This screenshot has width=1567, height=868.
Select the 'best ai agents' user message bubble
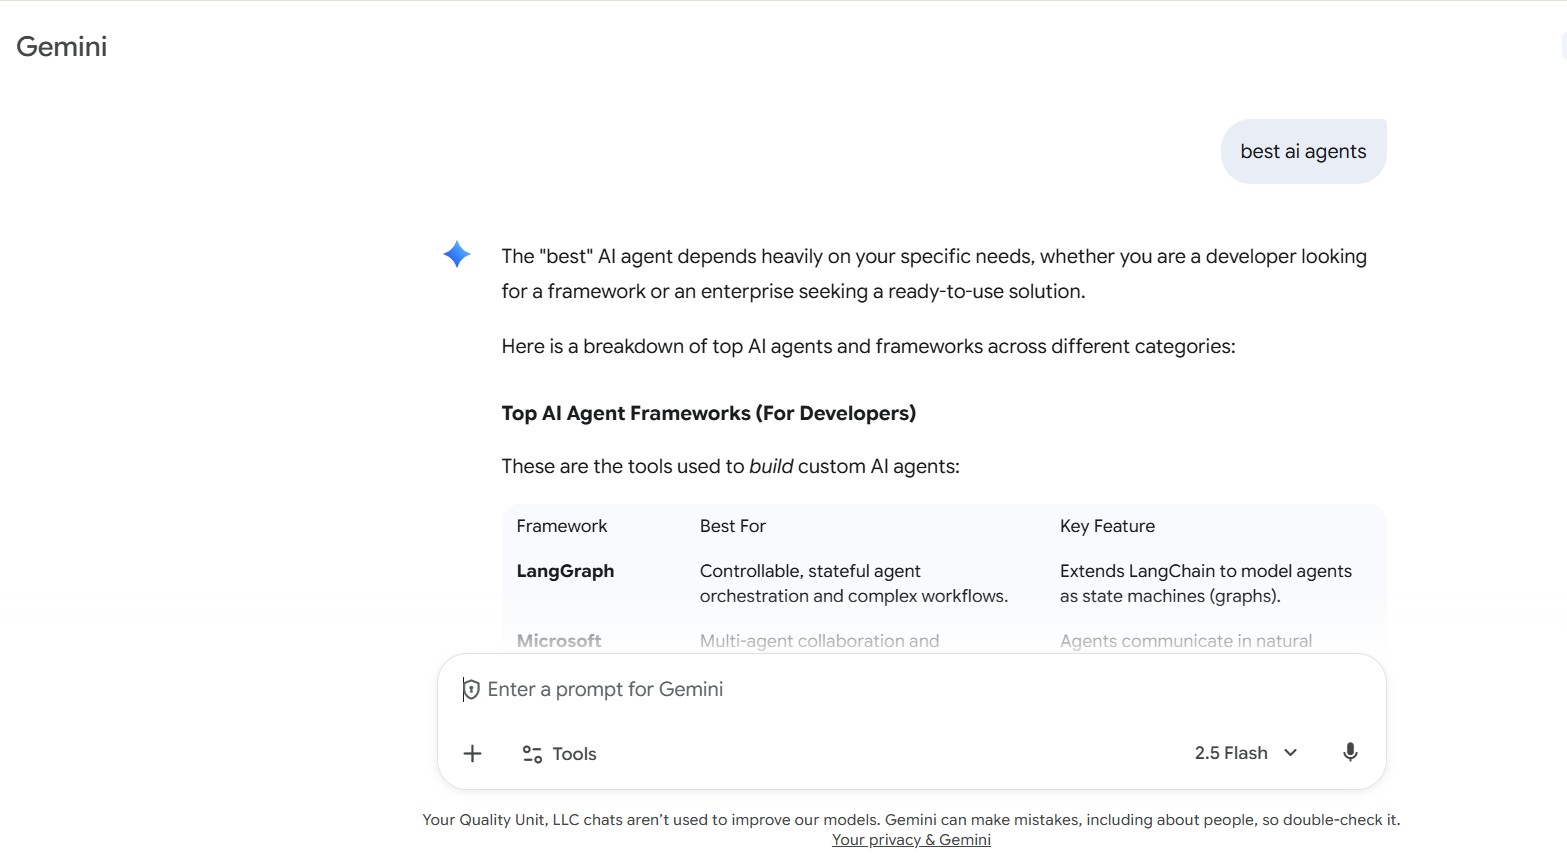pyautogui.click(x=1303, y=151)
